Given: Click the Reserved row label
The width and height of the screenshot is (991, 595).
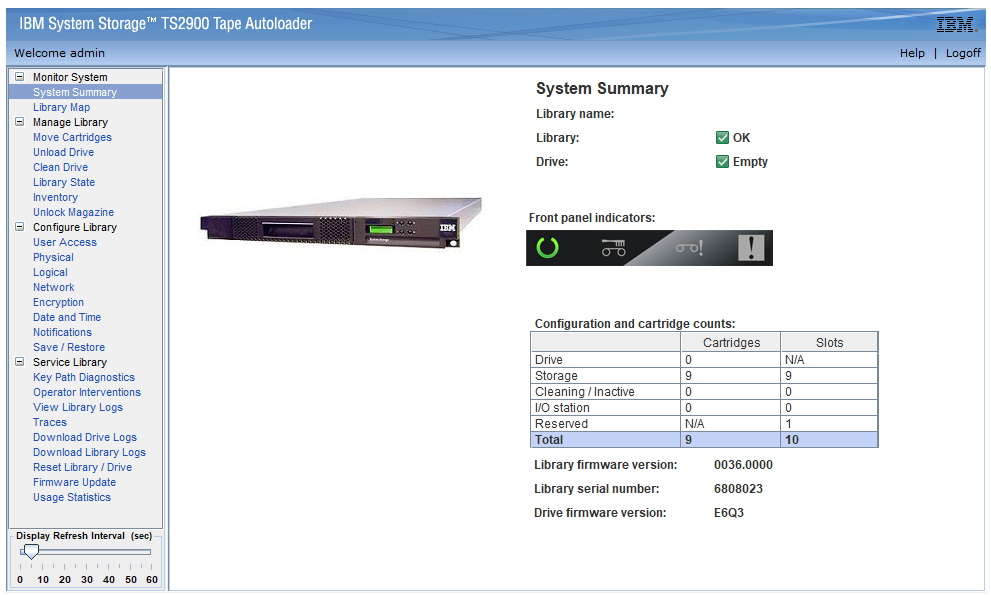Looking at the screenshot, I should point(561,424).
